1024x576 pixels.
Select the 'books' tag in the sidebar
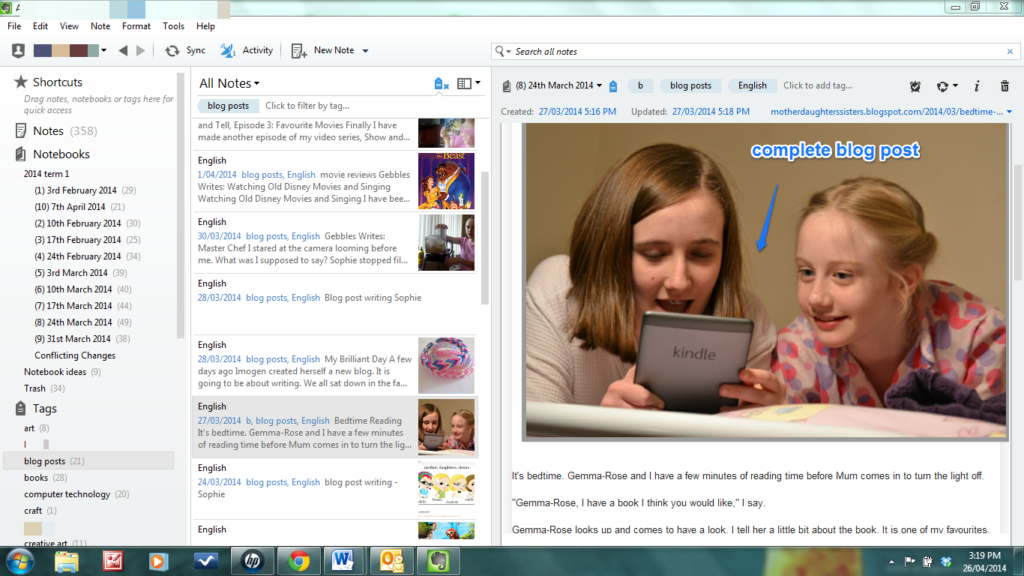tap(36, 478)
